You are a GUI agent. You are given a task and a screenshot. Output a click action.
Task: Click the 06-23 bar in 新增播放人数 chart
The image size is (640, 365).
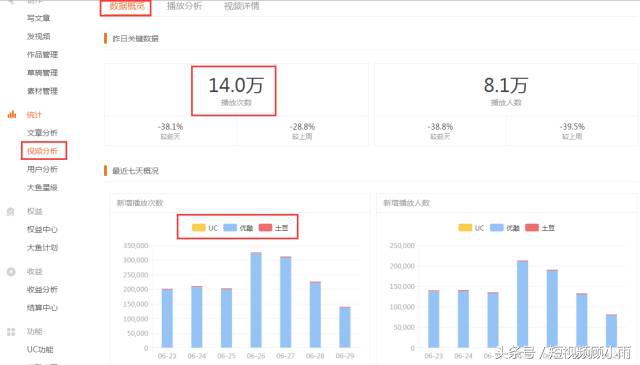click(x=433, y=319)
